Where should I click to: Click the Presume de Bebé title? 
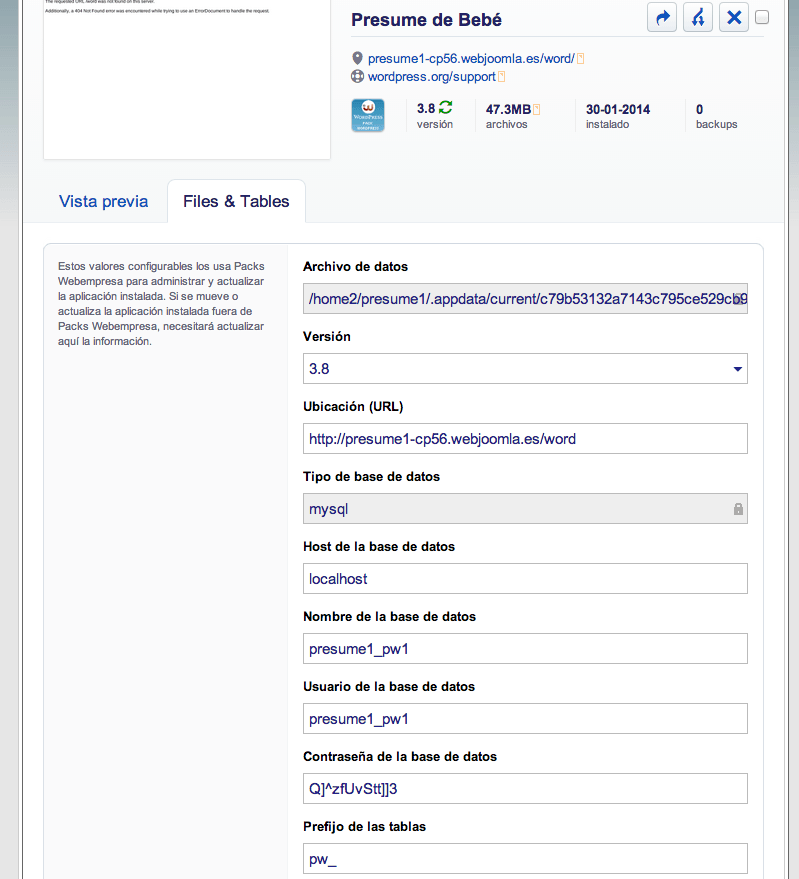coord(426,20)
